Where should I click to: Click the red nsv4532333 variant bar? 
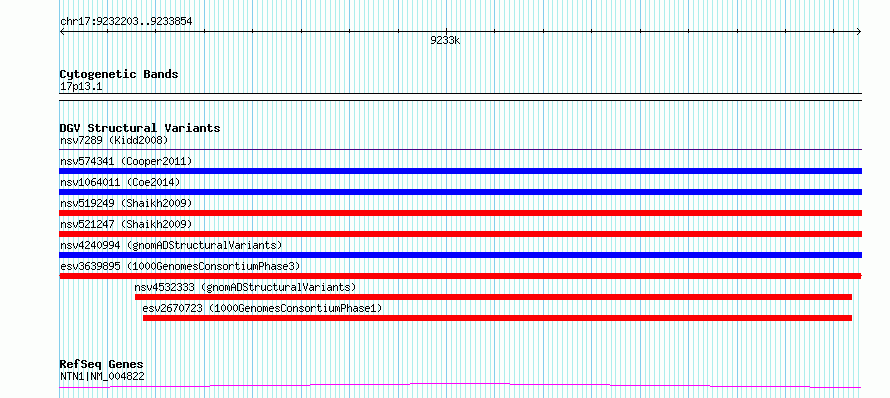point(493,297)
